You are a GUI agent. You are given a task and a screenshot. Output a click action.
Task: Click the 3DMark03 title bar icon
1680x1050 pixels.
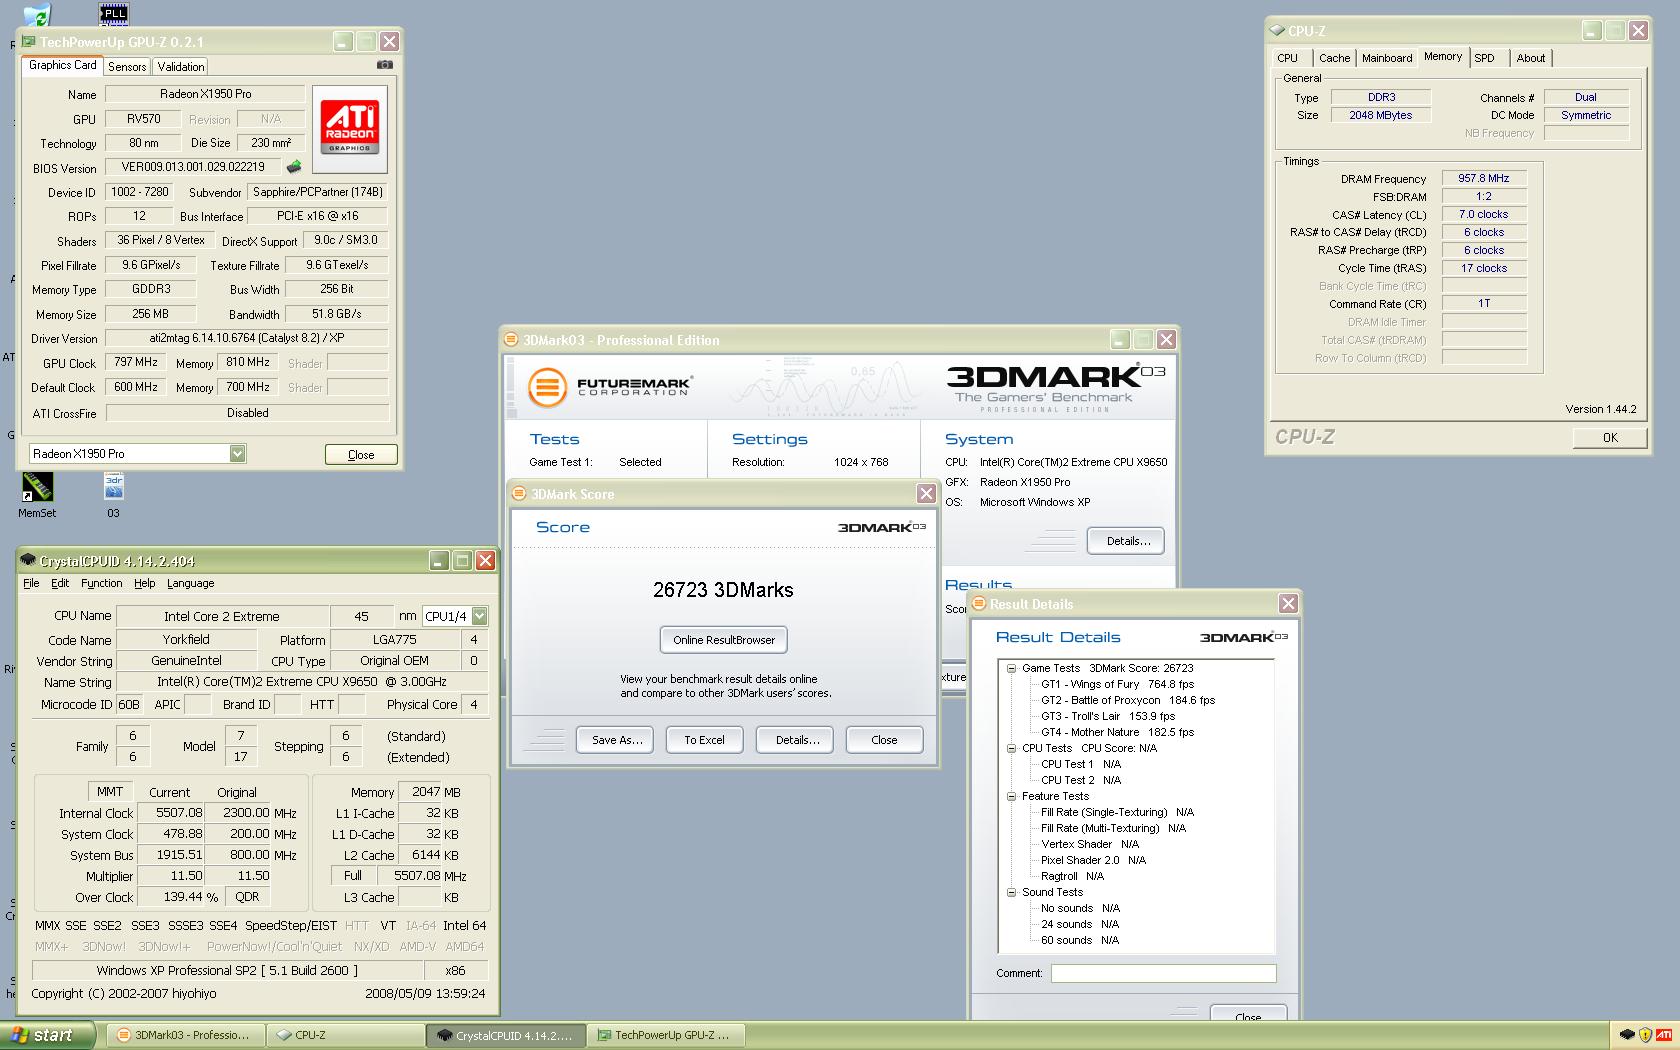click(x=511, y=340)
